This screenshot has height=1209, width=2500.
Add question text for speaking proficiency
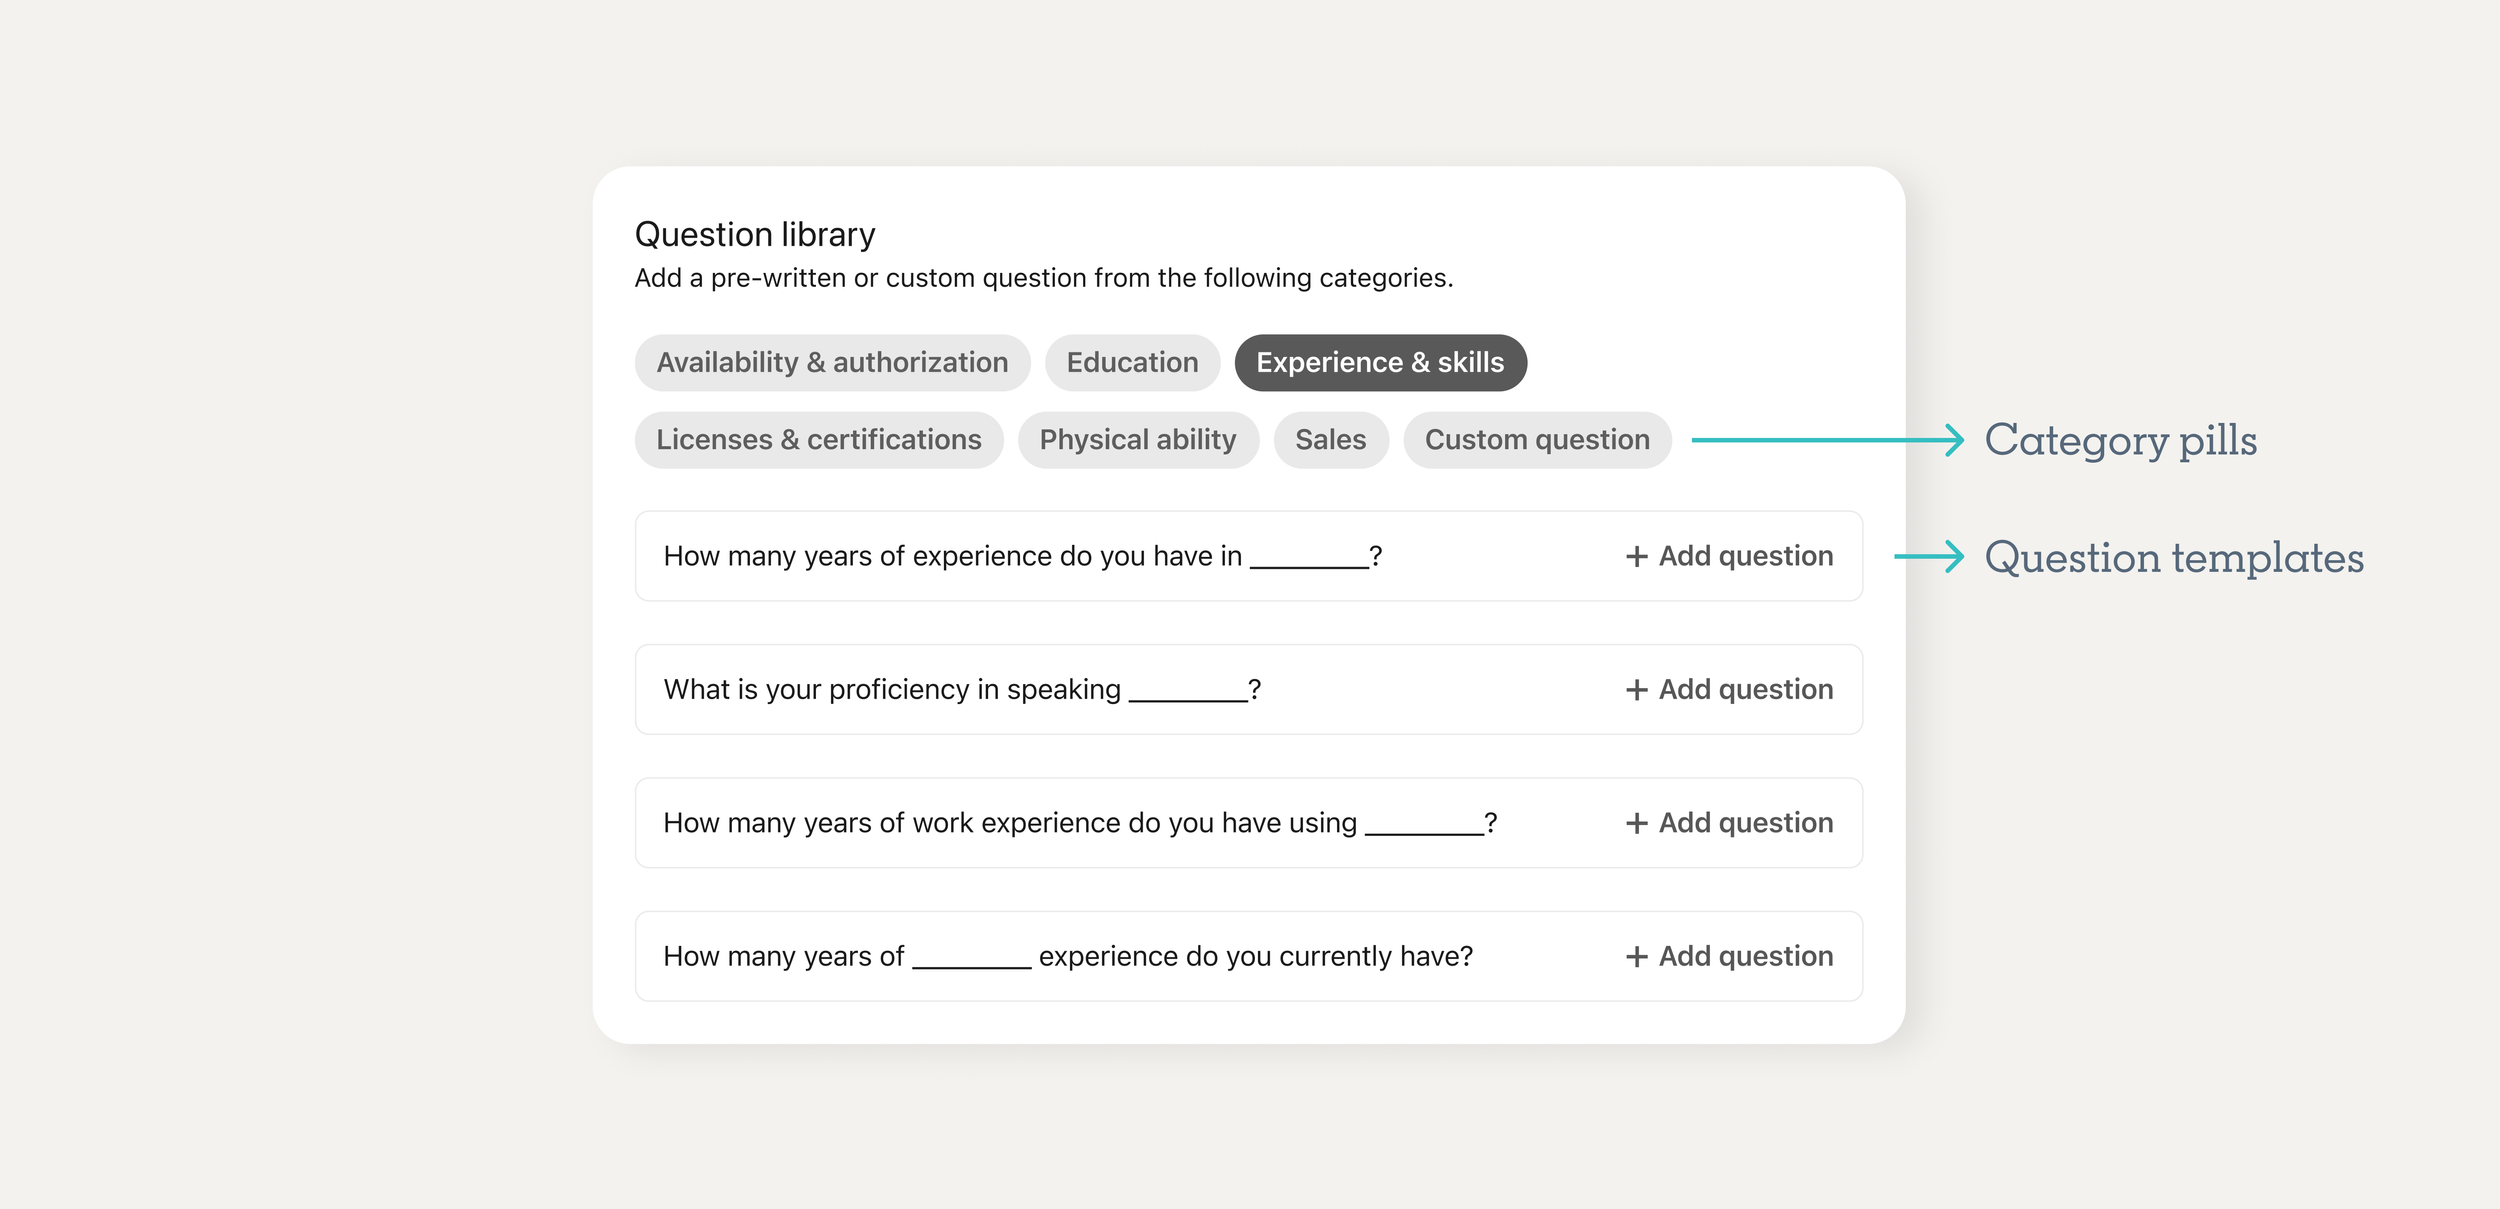1746,690
